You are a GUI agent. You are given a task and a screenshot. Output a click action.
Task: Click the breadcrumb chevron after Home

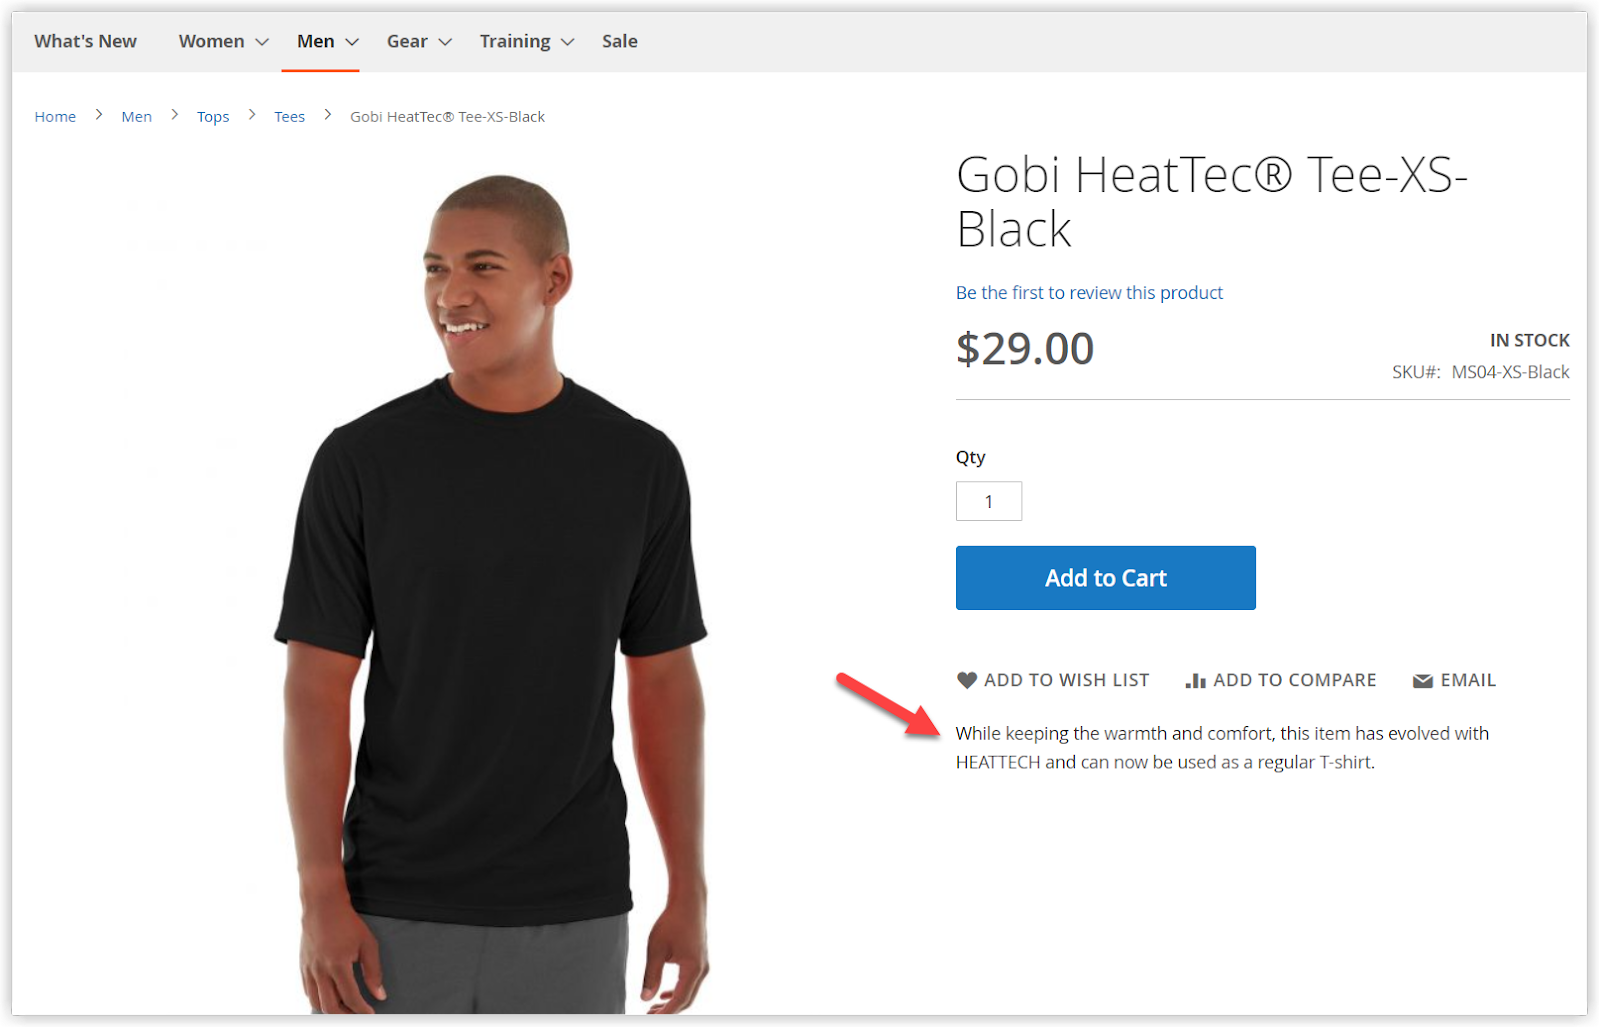coord(98,115)
